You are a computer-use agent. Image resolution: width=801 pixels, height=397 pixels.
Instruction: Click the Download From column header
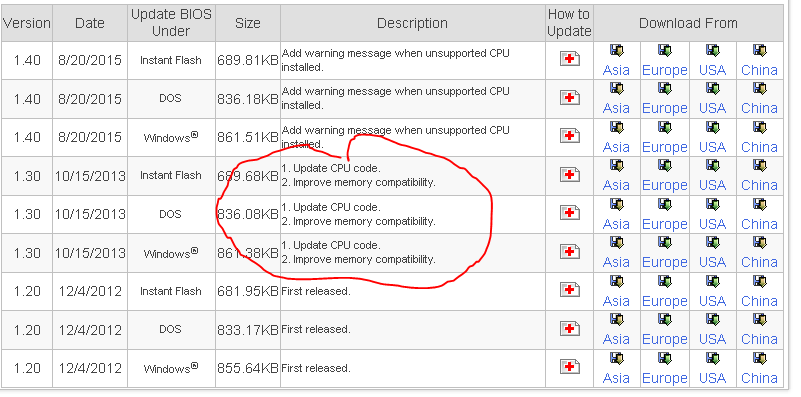tap(688, 23)
